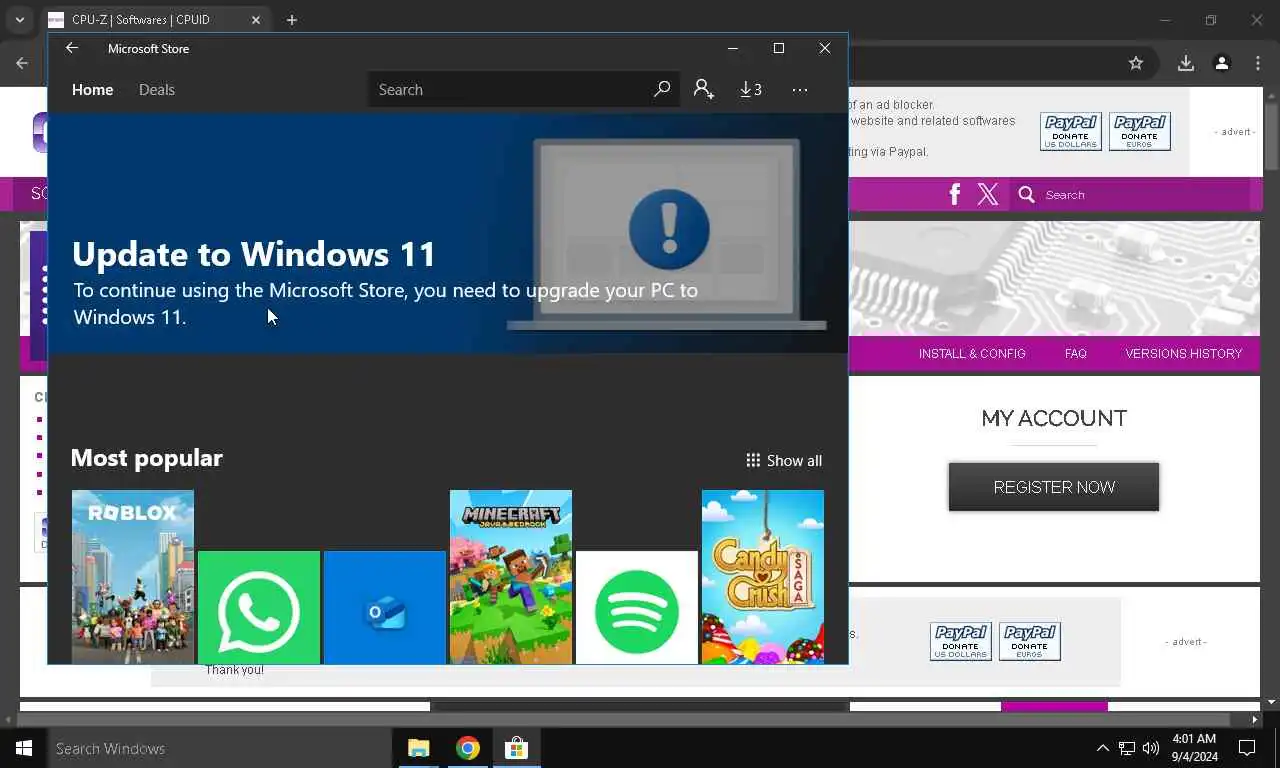
Task: Open the WhatsApp app tile
Action: click(259, 608)
